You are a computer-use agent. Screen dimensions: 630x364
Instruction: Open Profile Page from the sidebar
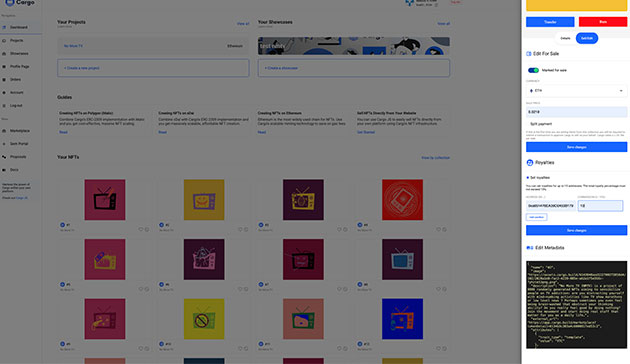click(x=19, y=67)
